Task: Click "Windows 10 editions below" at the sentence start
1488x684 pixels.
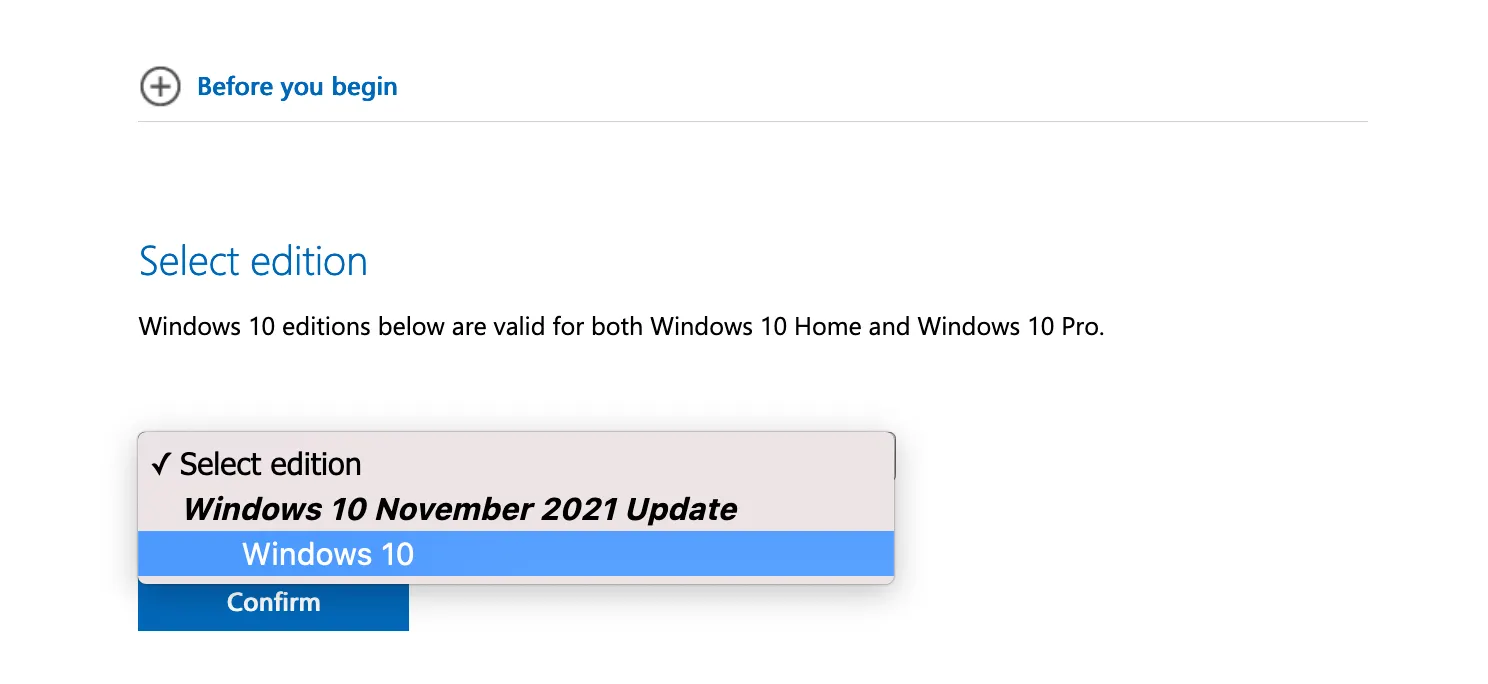Action: 255,327
